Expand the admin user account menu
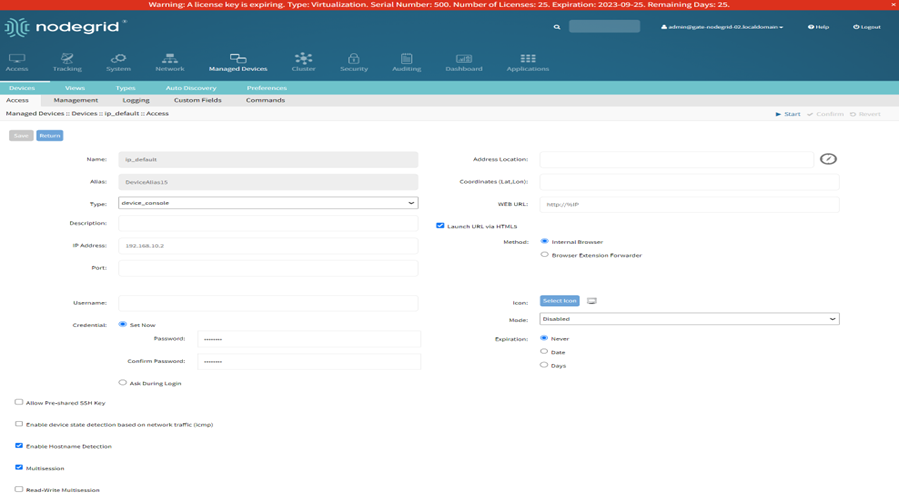Viewport: 899px width, 495px height. [722, 27]
